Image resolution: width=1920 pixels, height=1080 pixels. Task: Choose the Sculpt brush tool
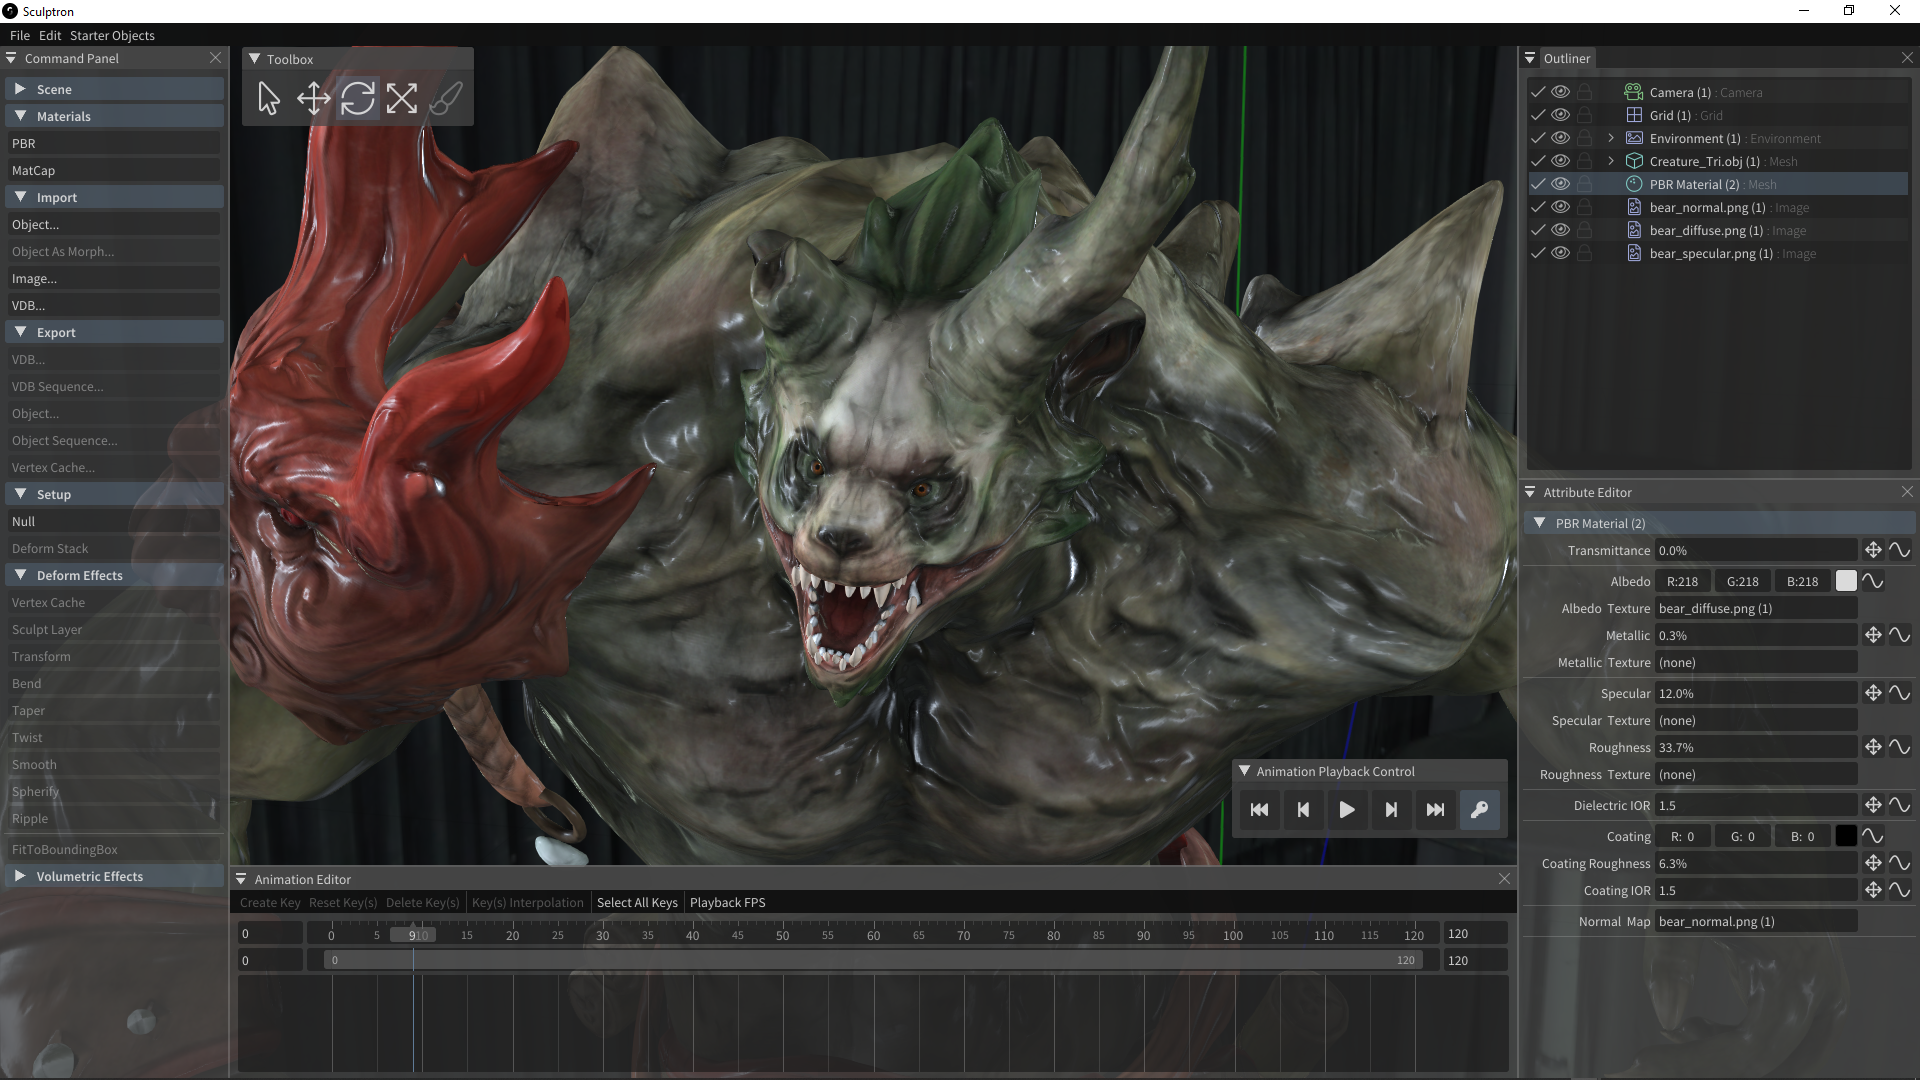click(445, 98)
